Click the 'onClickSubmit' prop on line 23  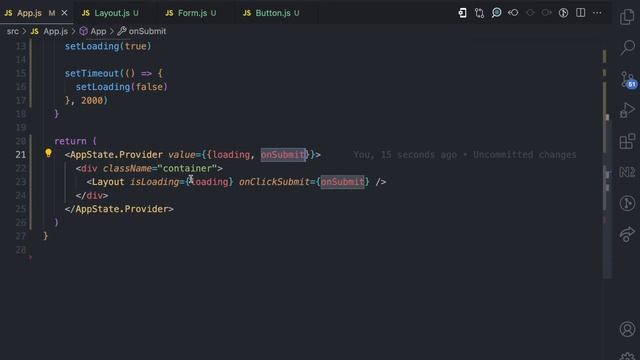pyautogui.click(x=274, y=182)
